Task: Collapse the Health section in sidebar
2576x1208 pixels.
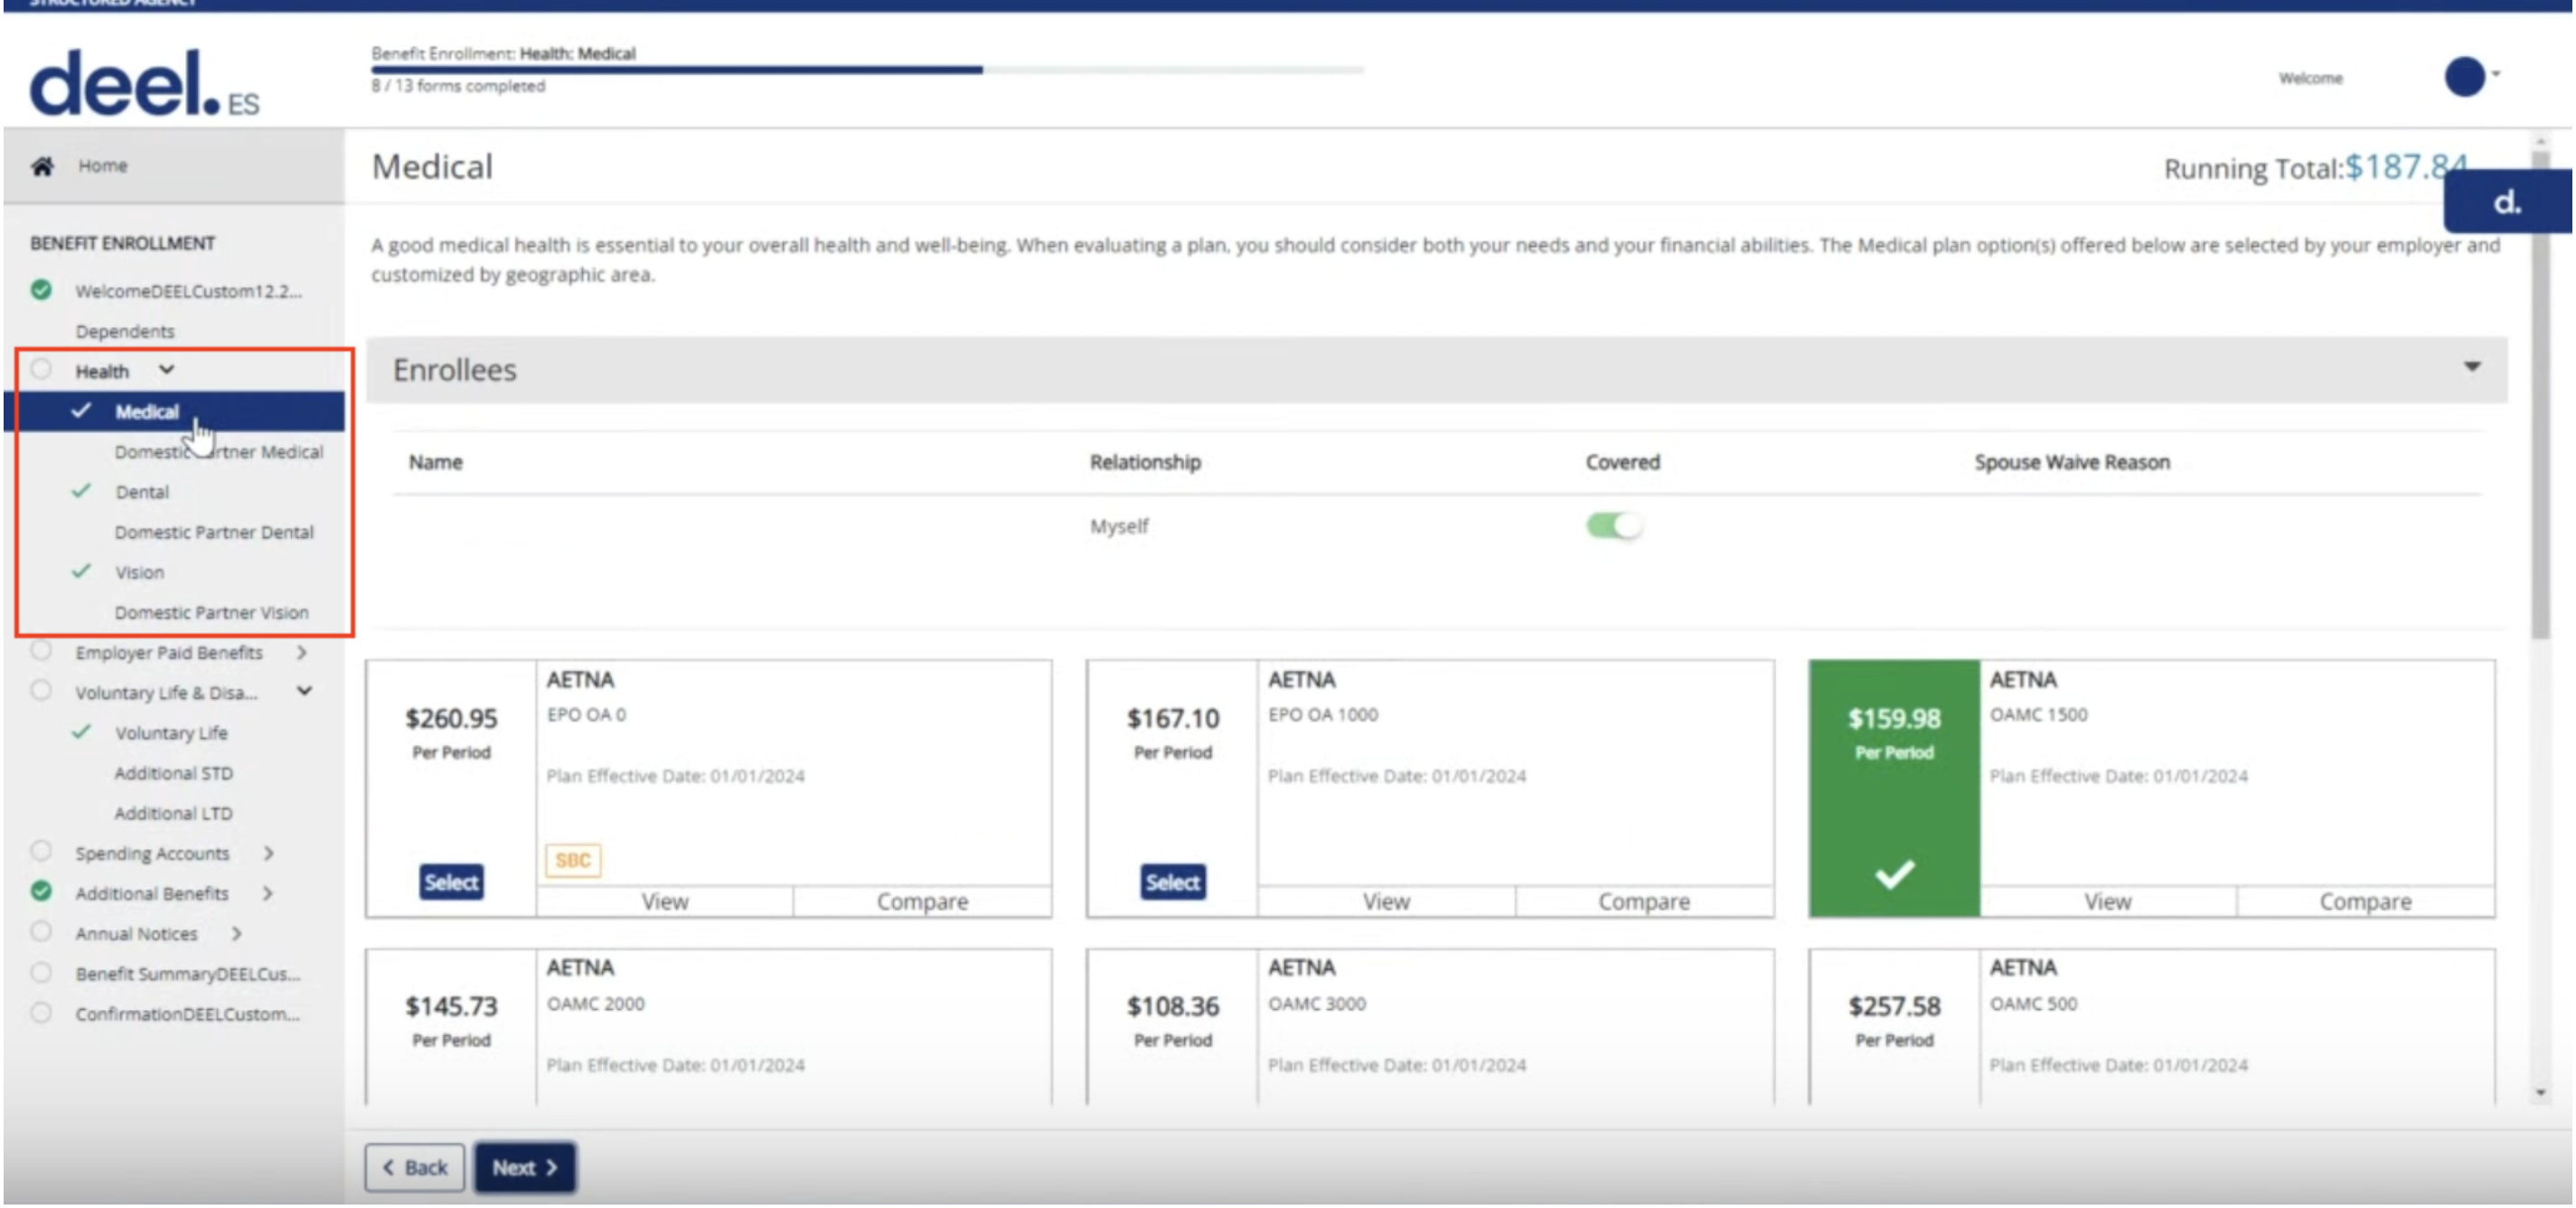Action: 167,369
